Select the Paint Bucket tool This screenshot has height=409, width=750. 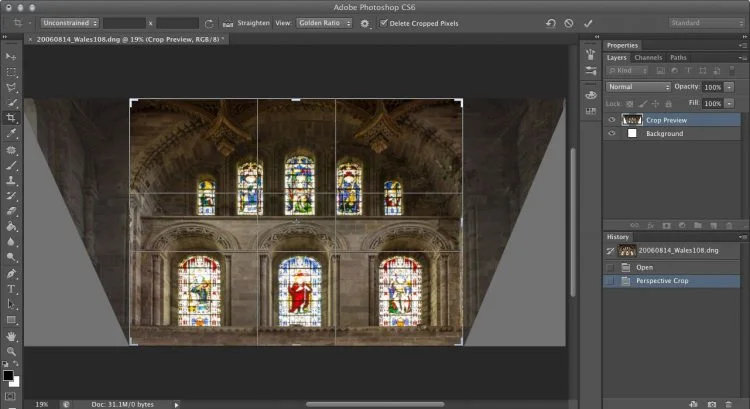point(11,226)
